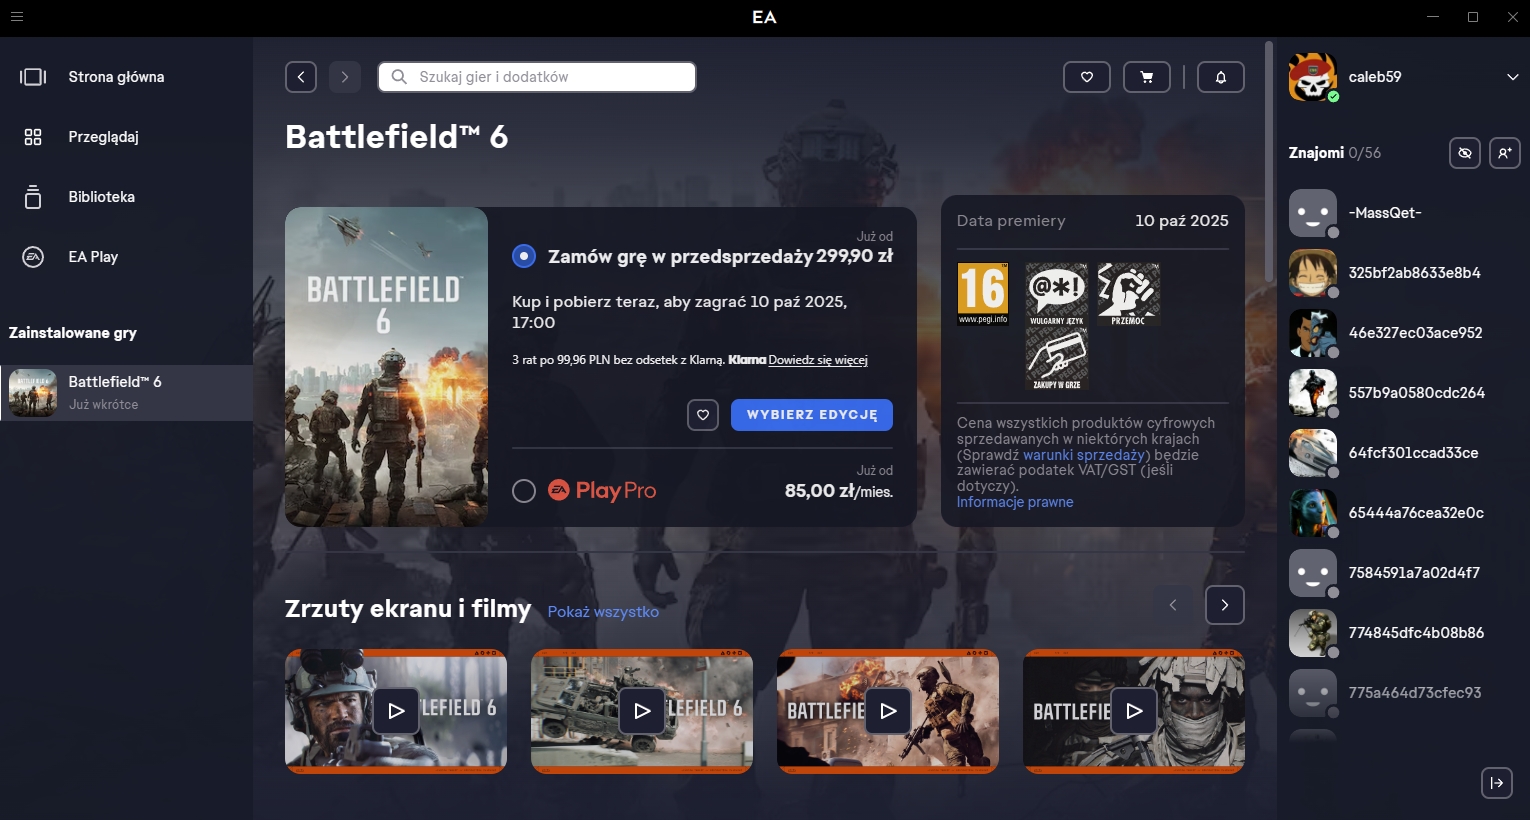
Task: Open the Pokaż wszystko link
Action: (x=603, y=611)
